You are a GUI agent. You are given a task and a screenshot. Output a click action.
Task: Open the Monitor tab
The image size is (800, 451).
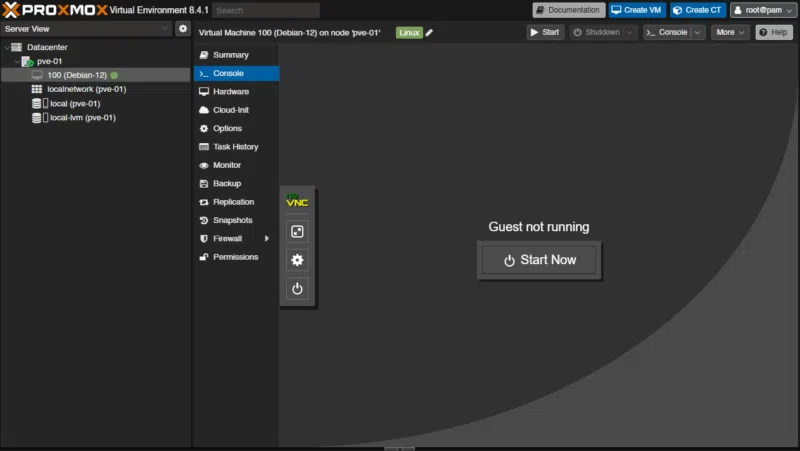point(236,165)
